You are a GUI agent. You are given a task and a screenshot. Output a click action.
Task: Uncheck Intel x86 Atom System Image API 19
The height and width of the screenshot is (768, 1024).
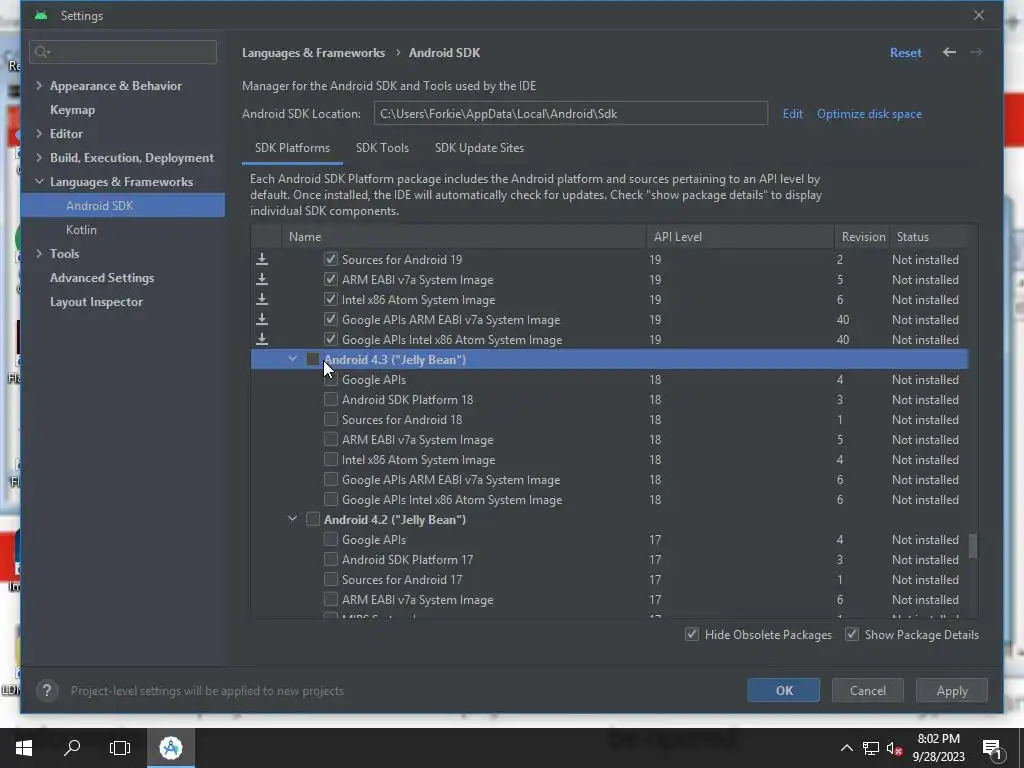(x=330, y=300)
